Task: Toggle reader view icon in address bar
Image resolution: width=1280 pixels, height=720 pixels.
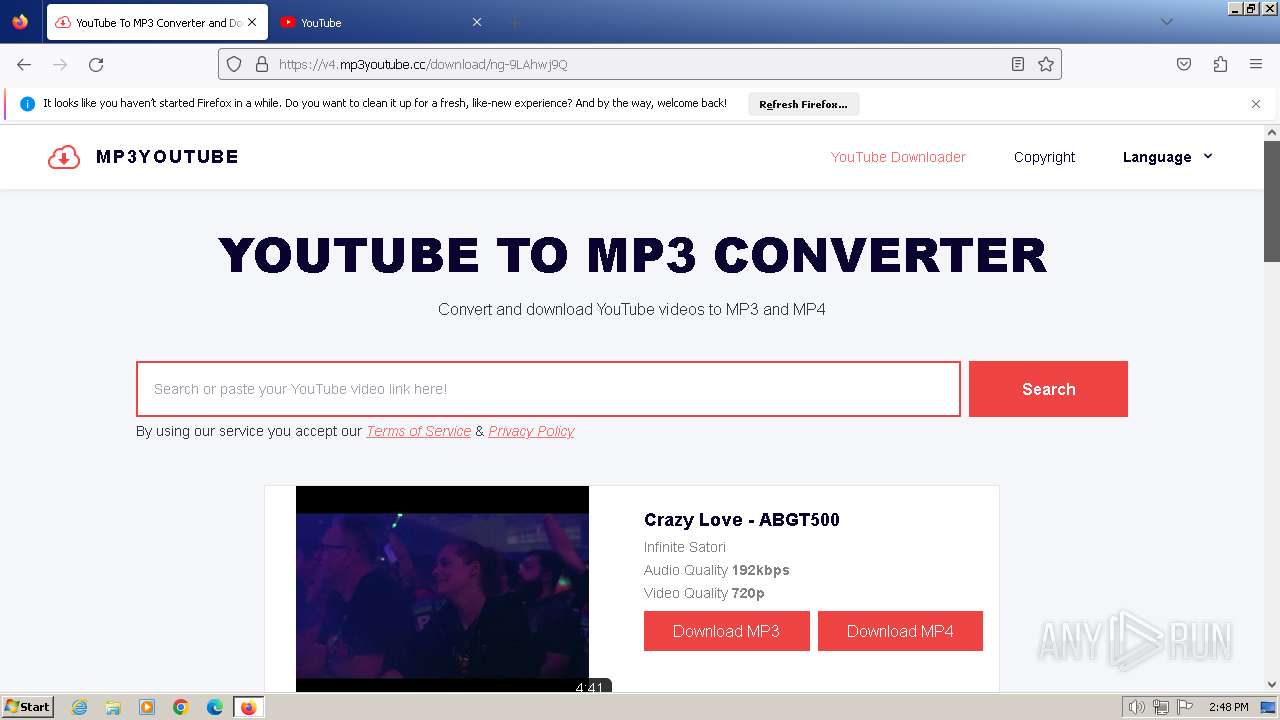Action: 1018,64
